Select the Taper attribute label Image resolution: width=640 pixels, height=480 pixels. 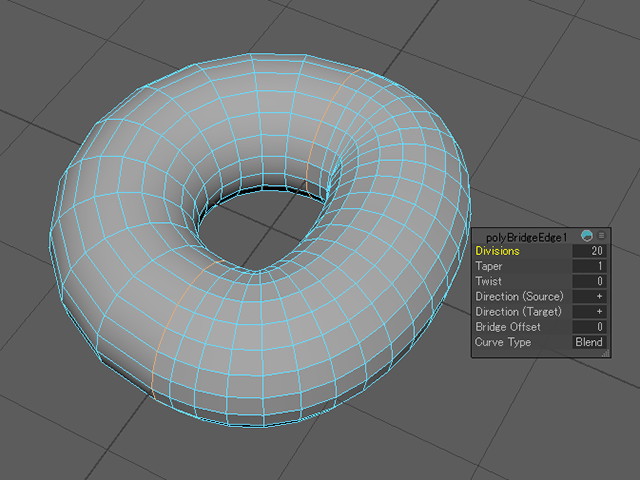click(489, 266)
